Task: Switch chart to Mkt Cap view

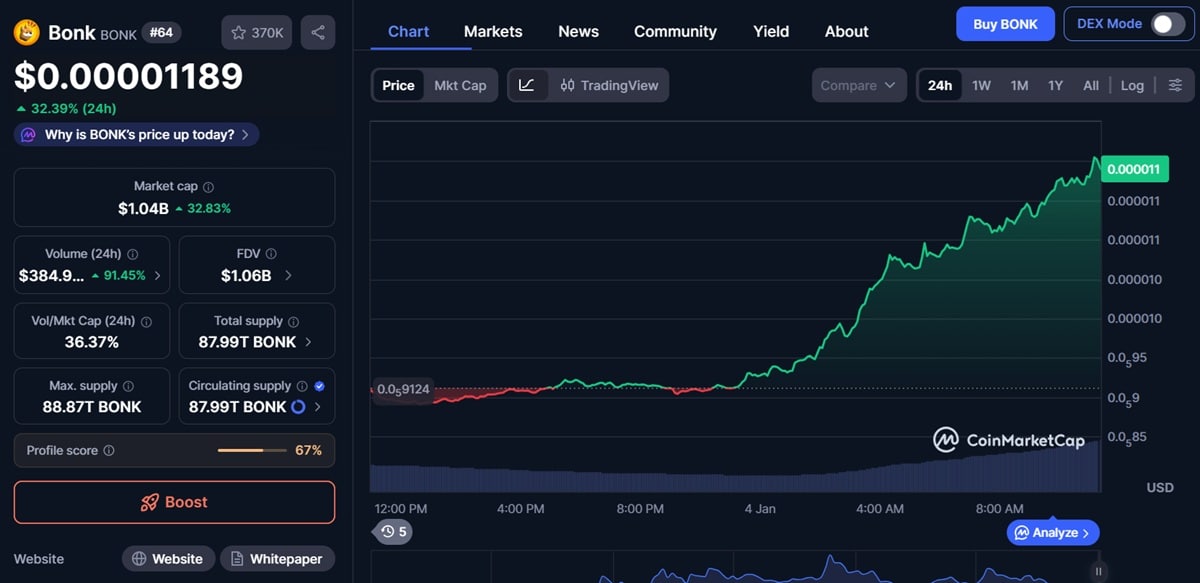Action: [460, 85]
